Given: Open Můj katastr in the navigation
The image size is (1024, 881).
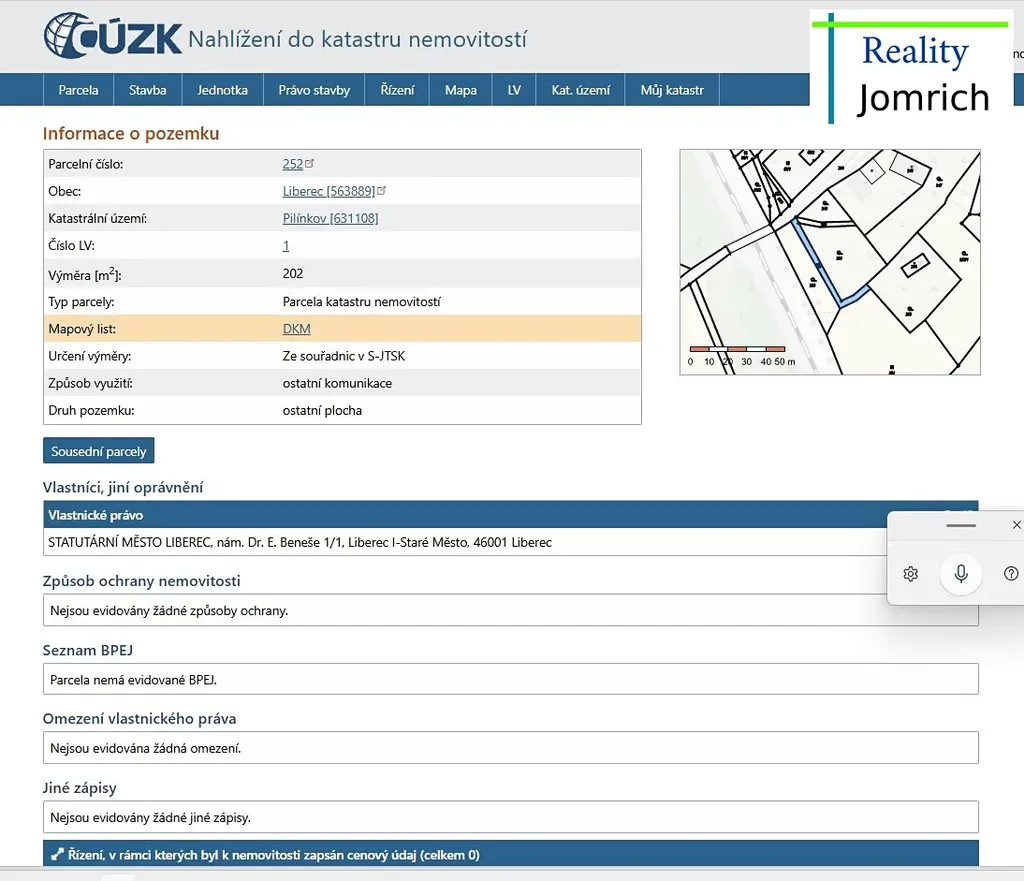Looking at the screenshot, I should 672,90.
